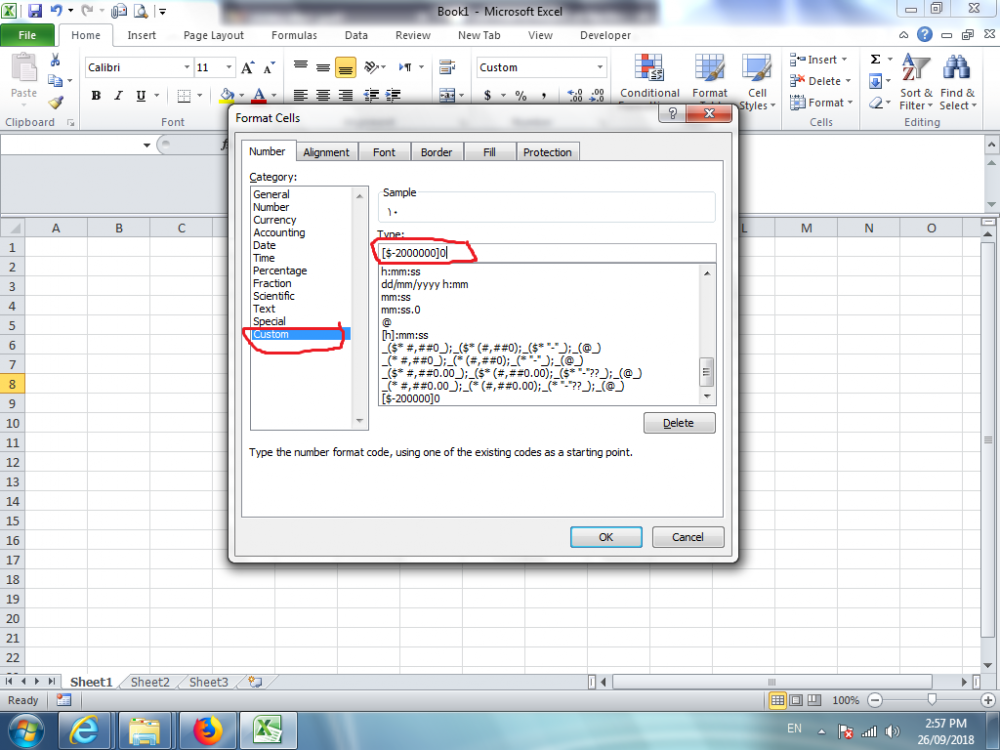
Task: Open the Borders dropdown arrow
Action: [x=200, y=96]
